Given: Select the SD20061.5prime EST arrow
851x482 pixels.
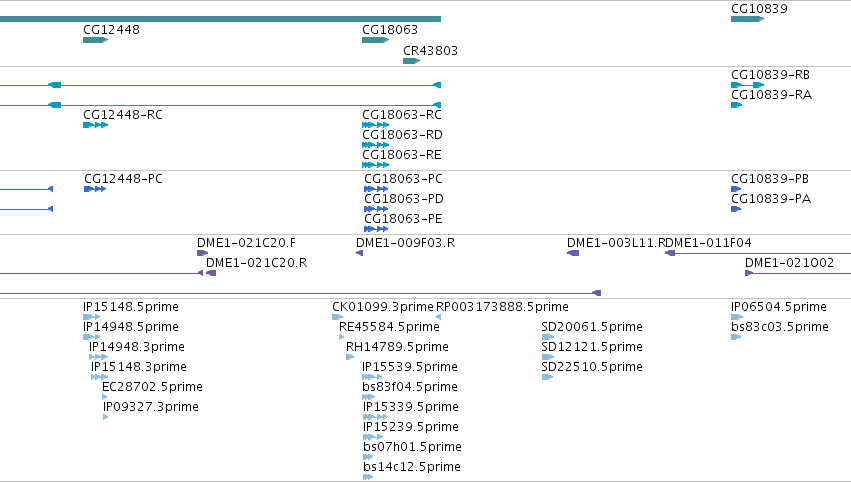Looking at the screenshot, I should coord(548,337).
